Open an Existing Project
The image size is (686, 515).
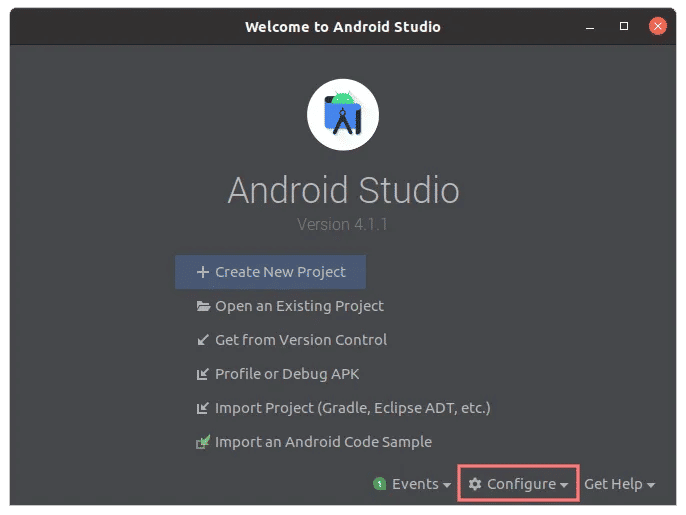[290, 306]
